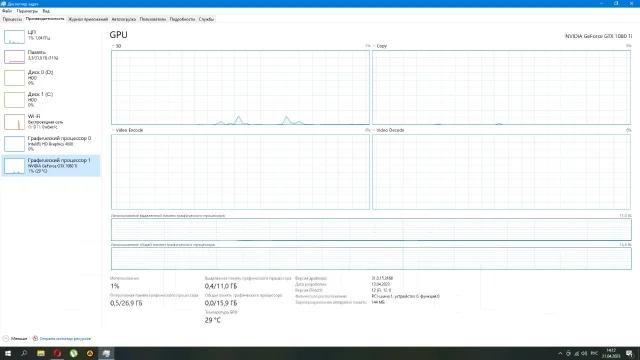640x360 pixels.
Task: Switch to the Автозагрузка tab
Action: point(124,19)
